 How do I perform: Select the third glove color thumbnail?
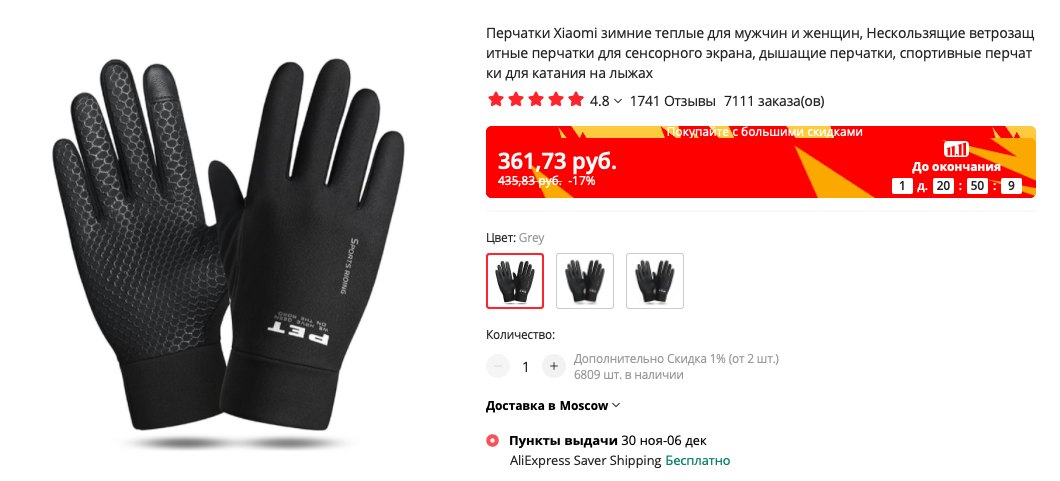tap(655, 280)
